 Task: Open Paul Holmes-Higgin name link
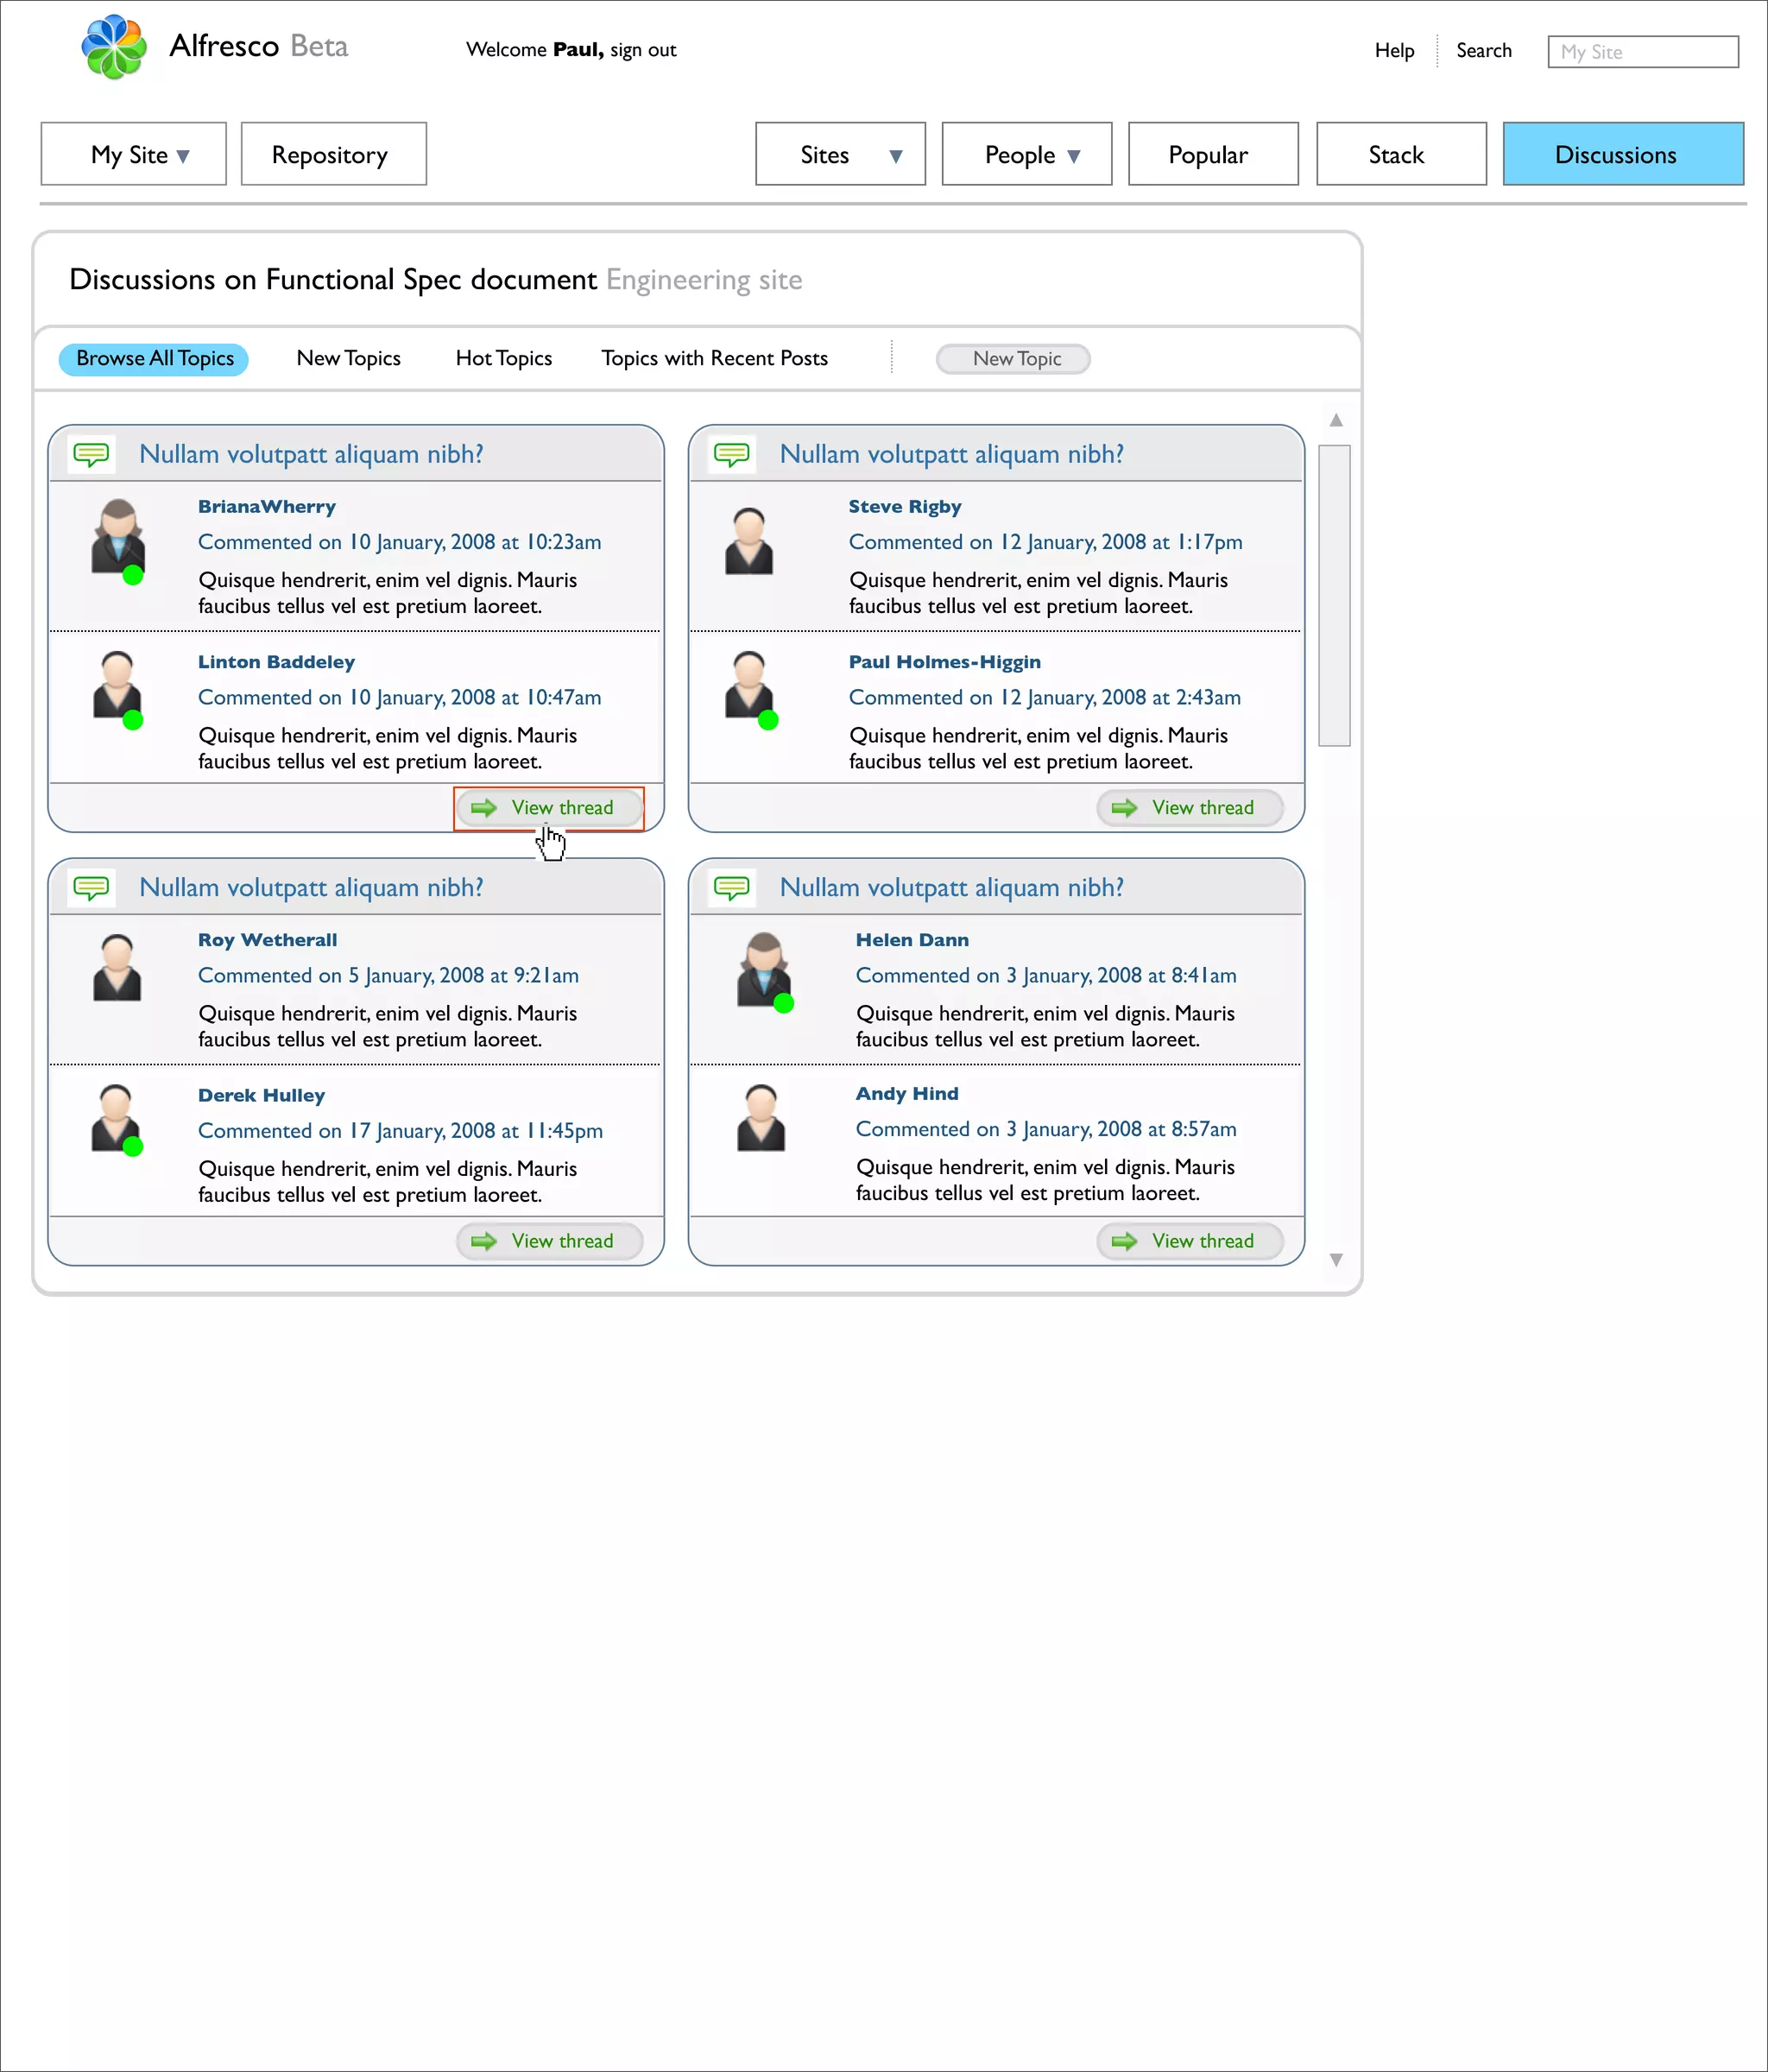(x=945, y=662)
